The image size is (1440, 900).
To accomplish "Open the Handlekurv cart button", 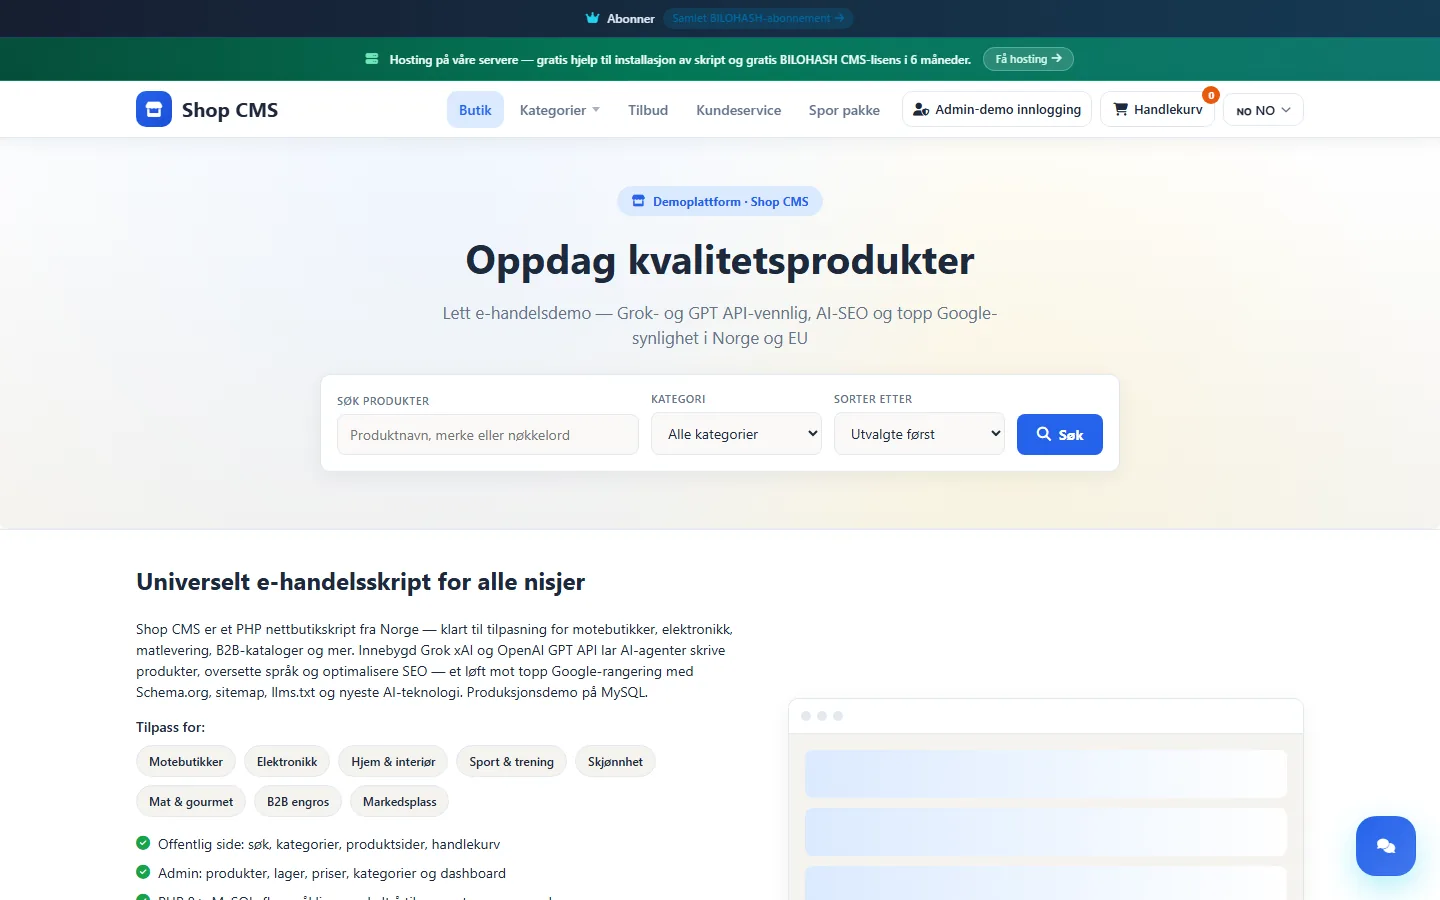I will (x=1157, y=109).
